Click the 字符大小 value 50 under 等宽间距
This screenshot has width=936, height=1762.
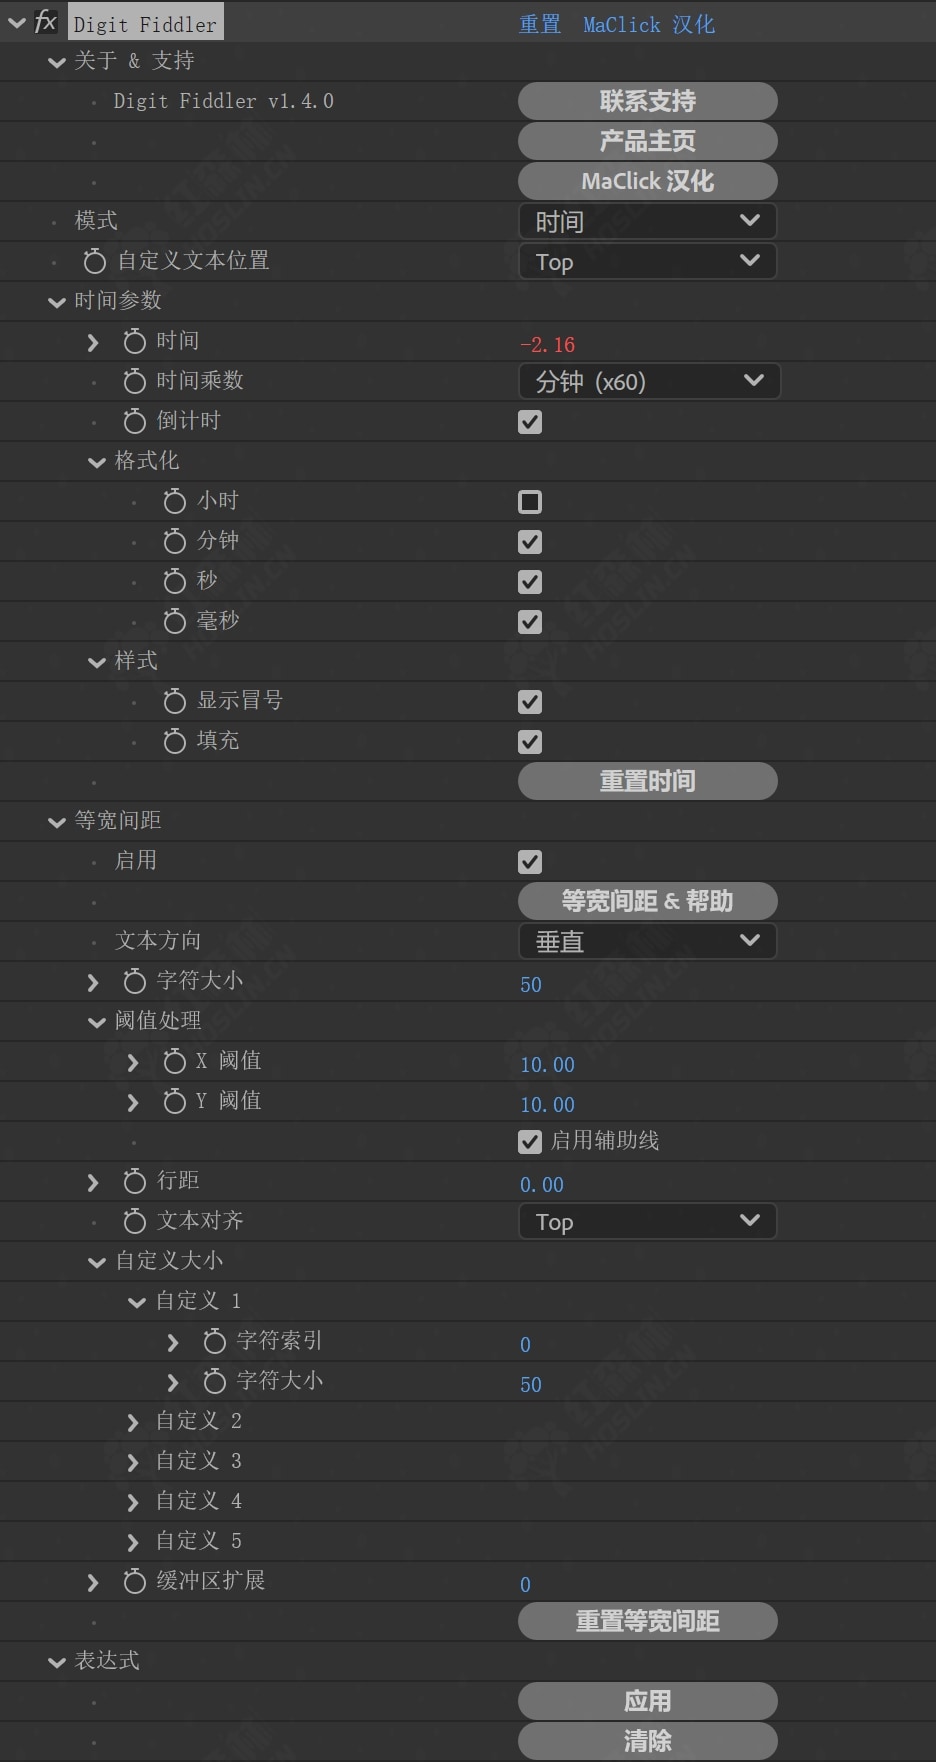531,984
